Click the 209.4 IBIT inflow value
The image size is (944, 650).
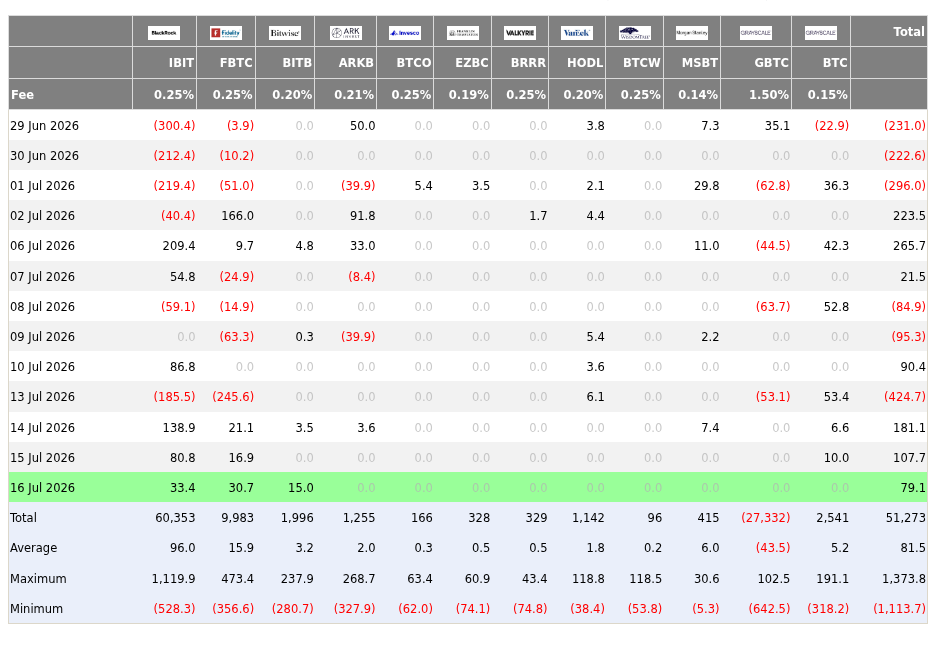(179, 246)
